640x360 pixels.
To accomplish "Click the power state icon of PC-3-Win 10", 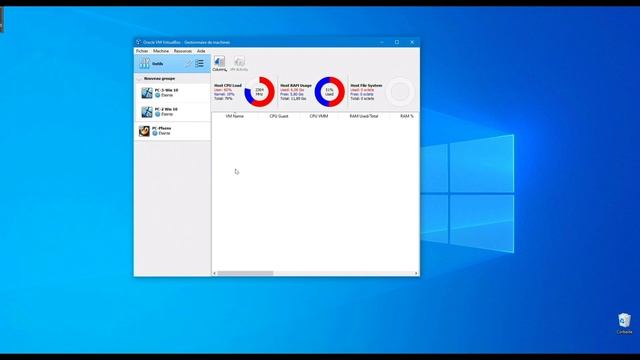I will (x=158, y=95).
